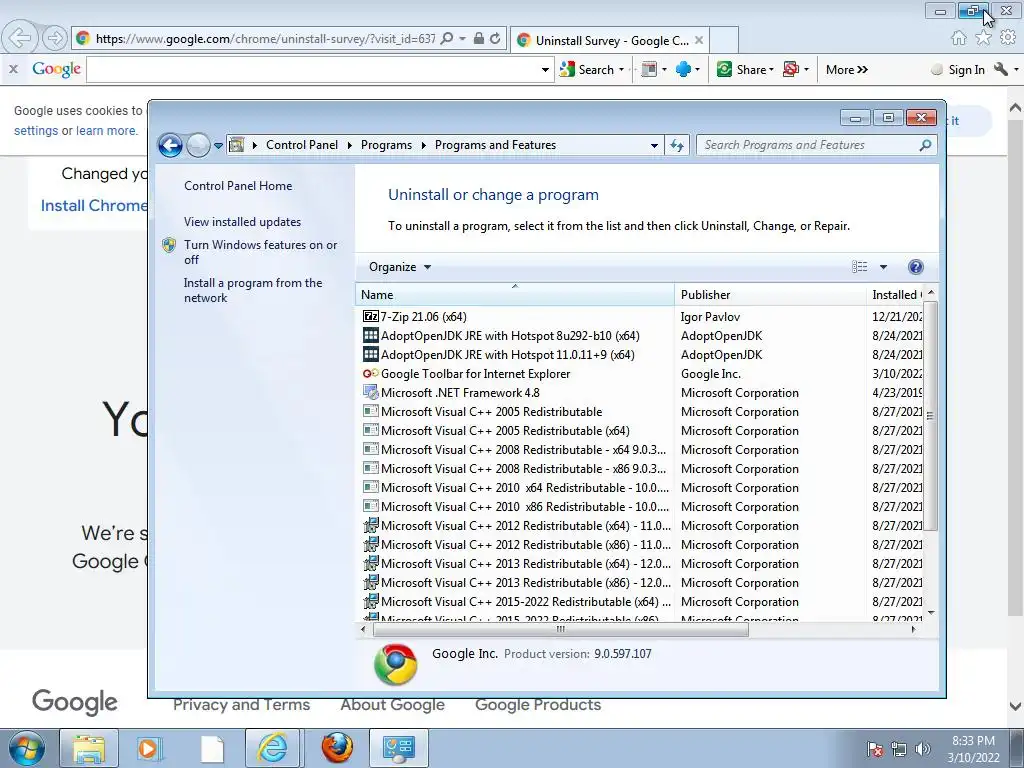1024x768 pixels.
Task: Click the Google Toolbar popup blocker icon
Action: [790, 69]
